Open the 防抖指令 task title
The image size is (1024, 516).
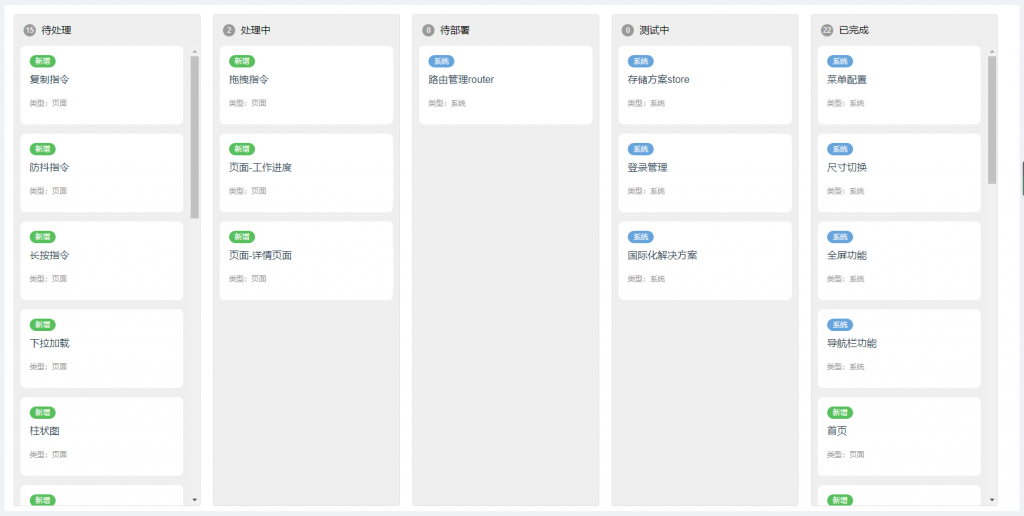click(50, 167)
